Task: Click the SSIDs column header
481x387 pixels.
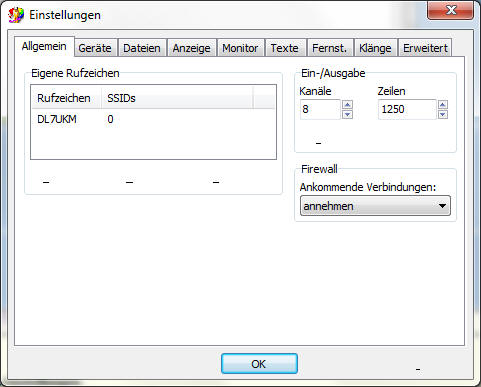Action: pos(177,98)
